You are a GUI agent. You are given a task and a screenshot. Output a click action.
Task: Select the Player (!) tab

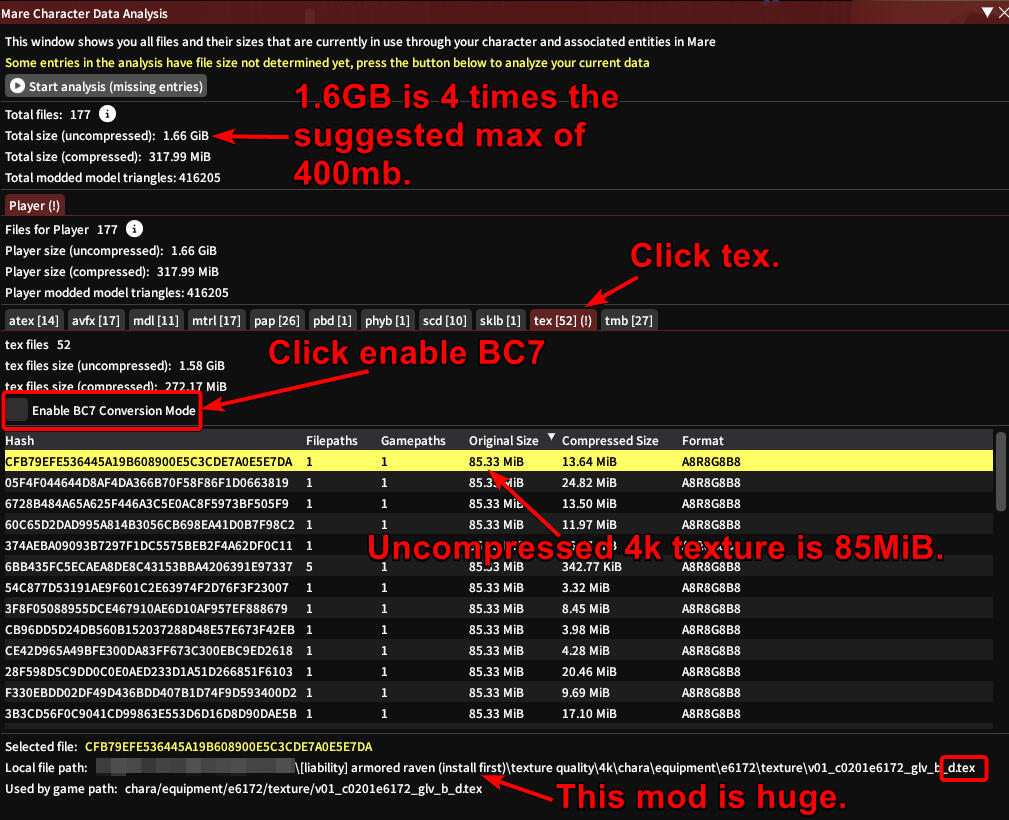pos(35,205)
